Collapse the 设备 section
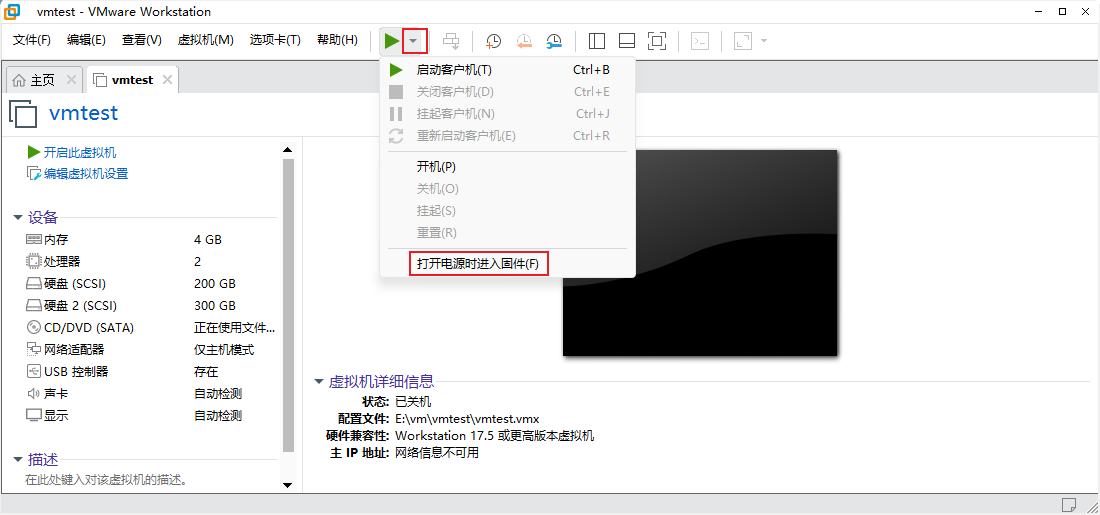The width and height of the screenshot is (1100, 515). [18, 218]
